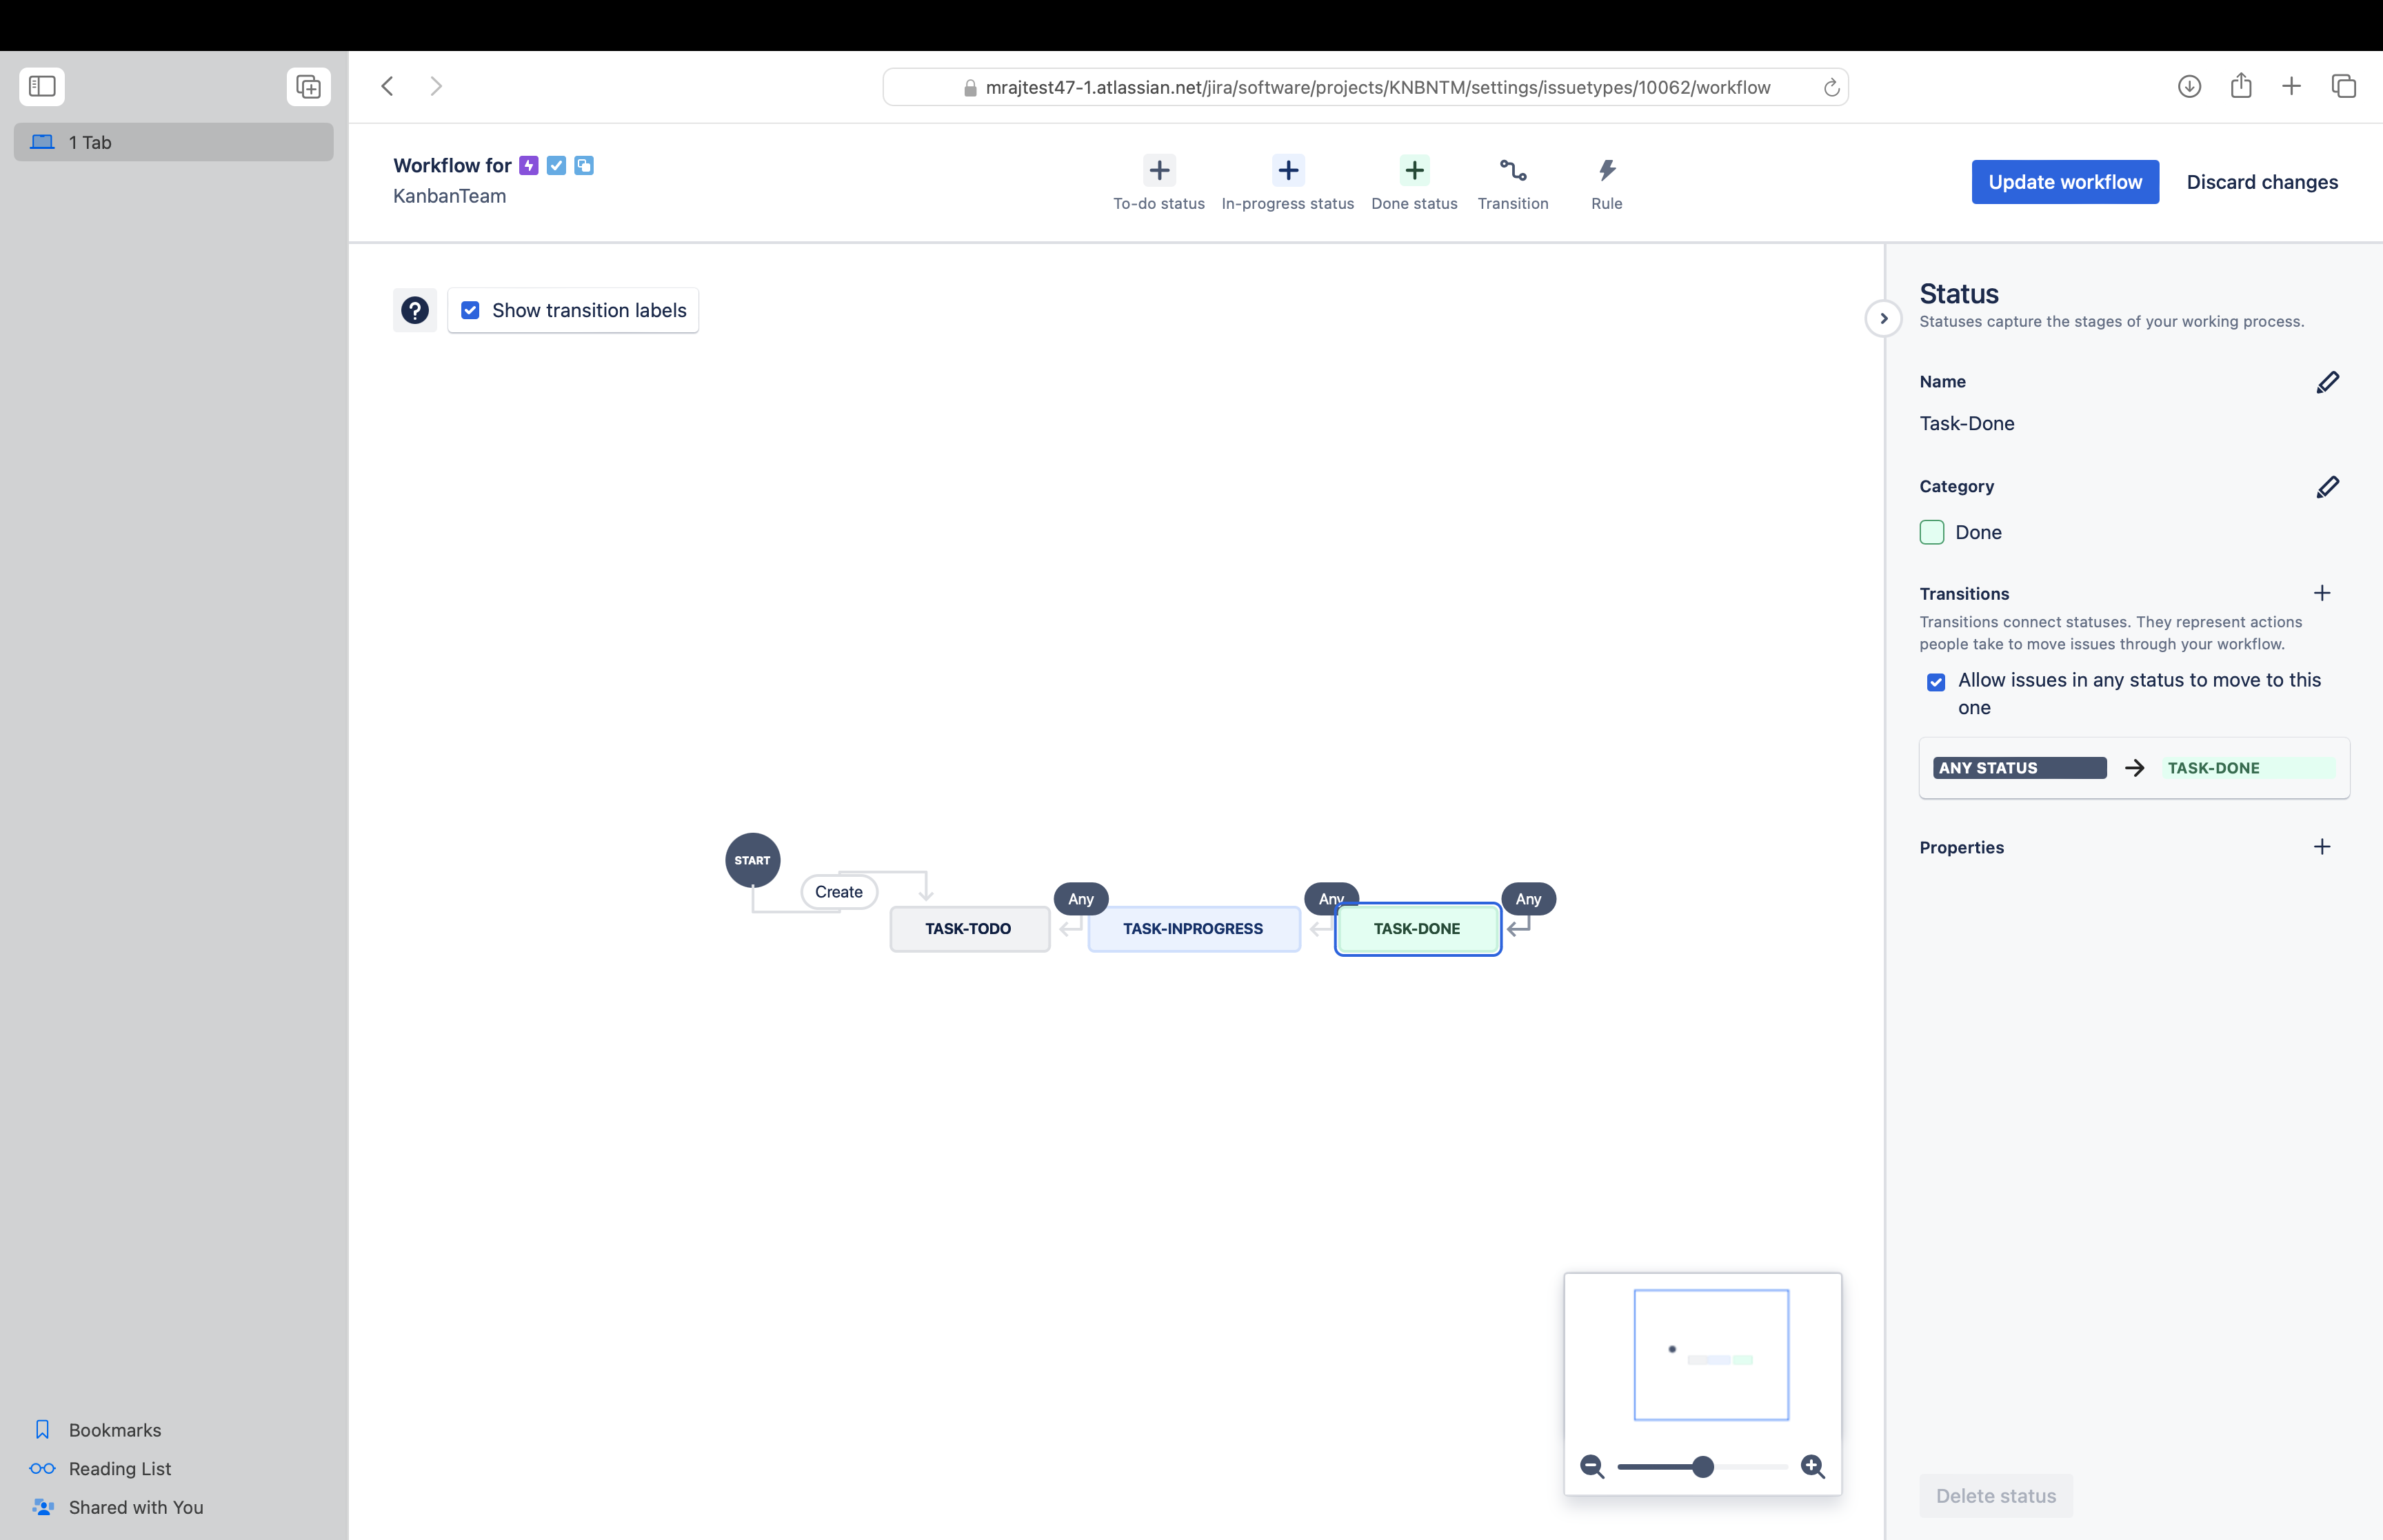Disable allowing issues in any status to move here
Viewport: 2383px width, 1540px height.
1937,681
